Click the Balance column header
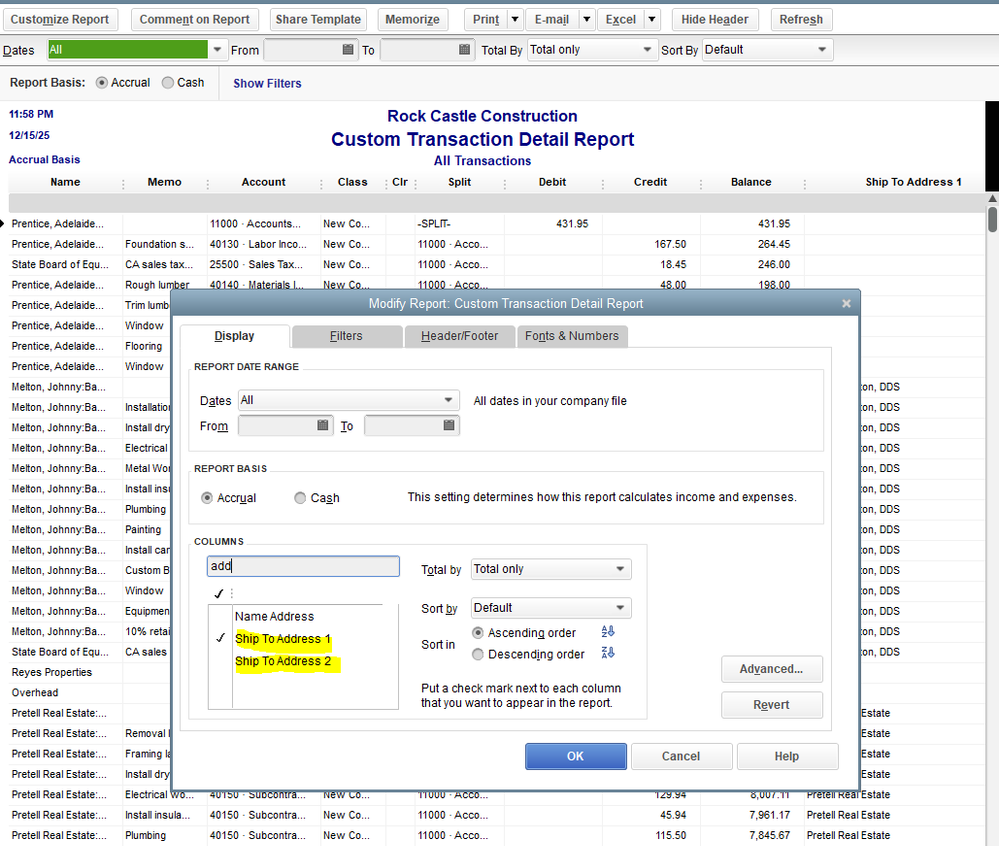The height and width of the screenshot is (846, 999). [751, 182]
